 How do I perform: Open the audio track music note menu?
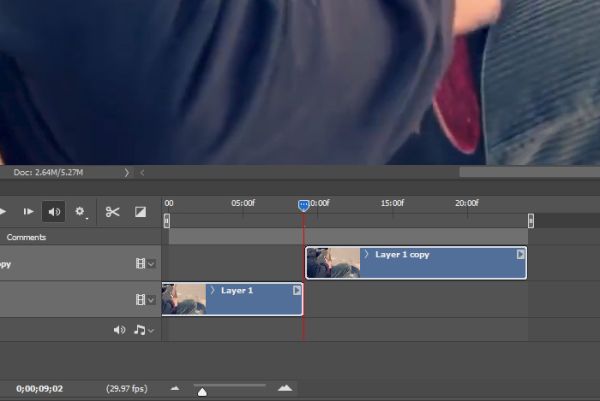144,330
